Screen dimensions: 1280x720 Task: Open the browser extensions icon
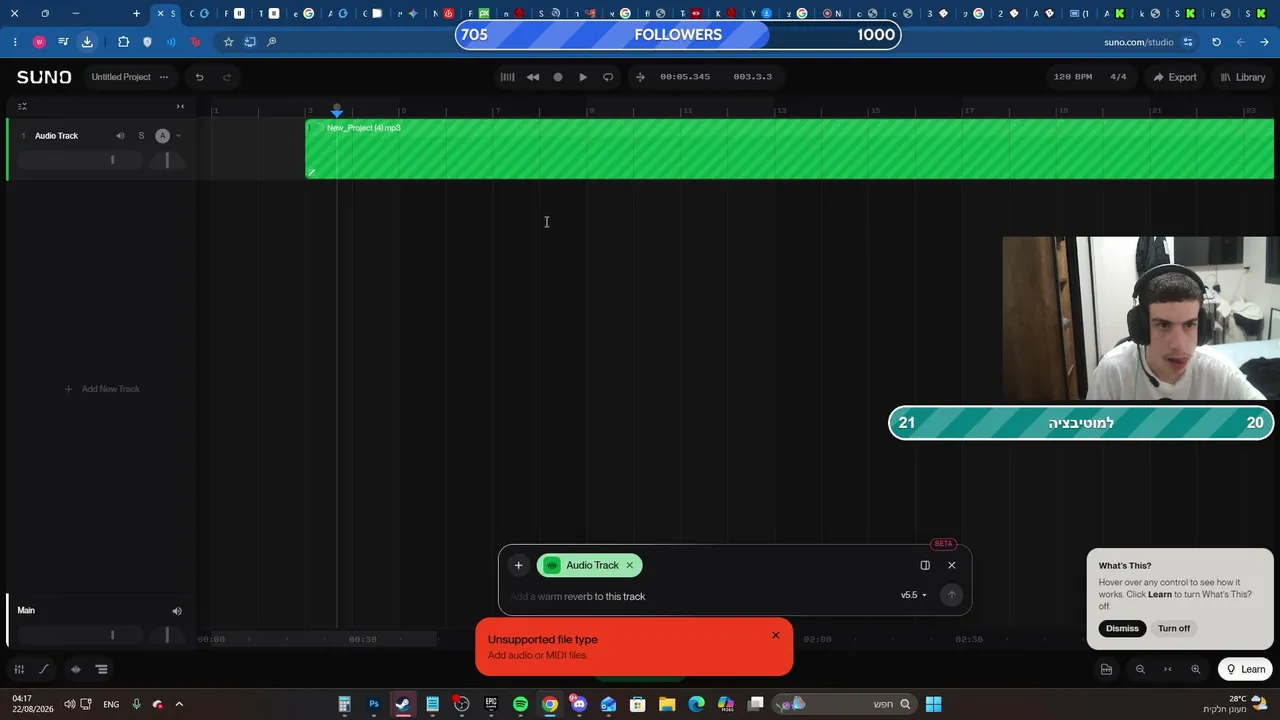pyautogui.click(x=123, y=42)
